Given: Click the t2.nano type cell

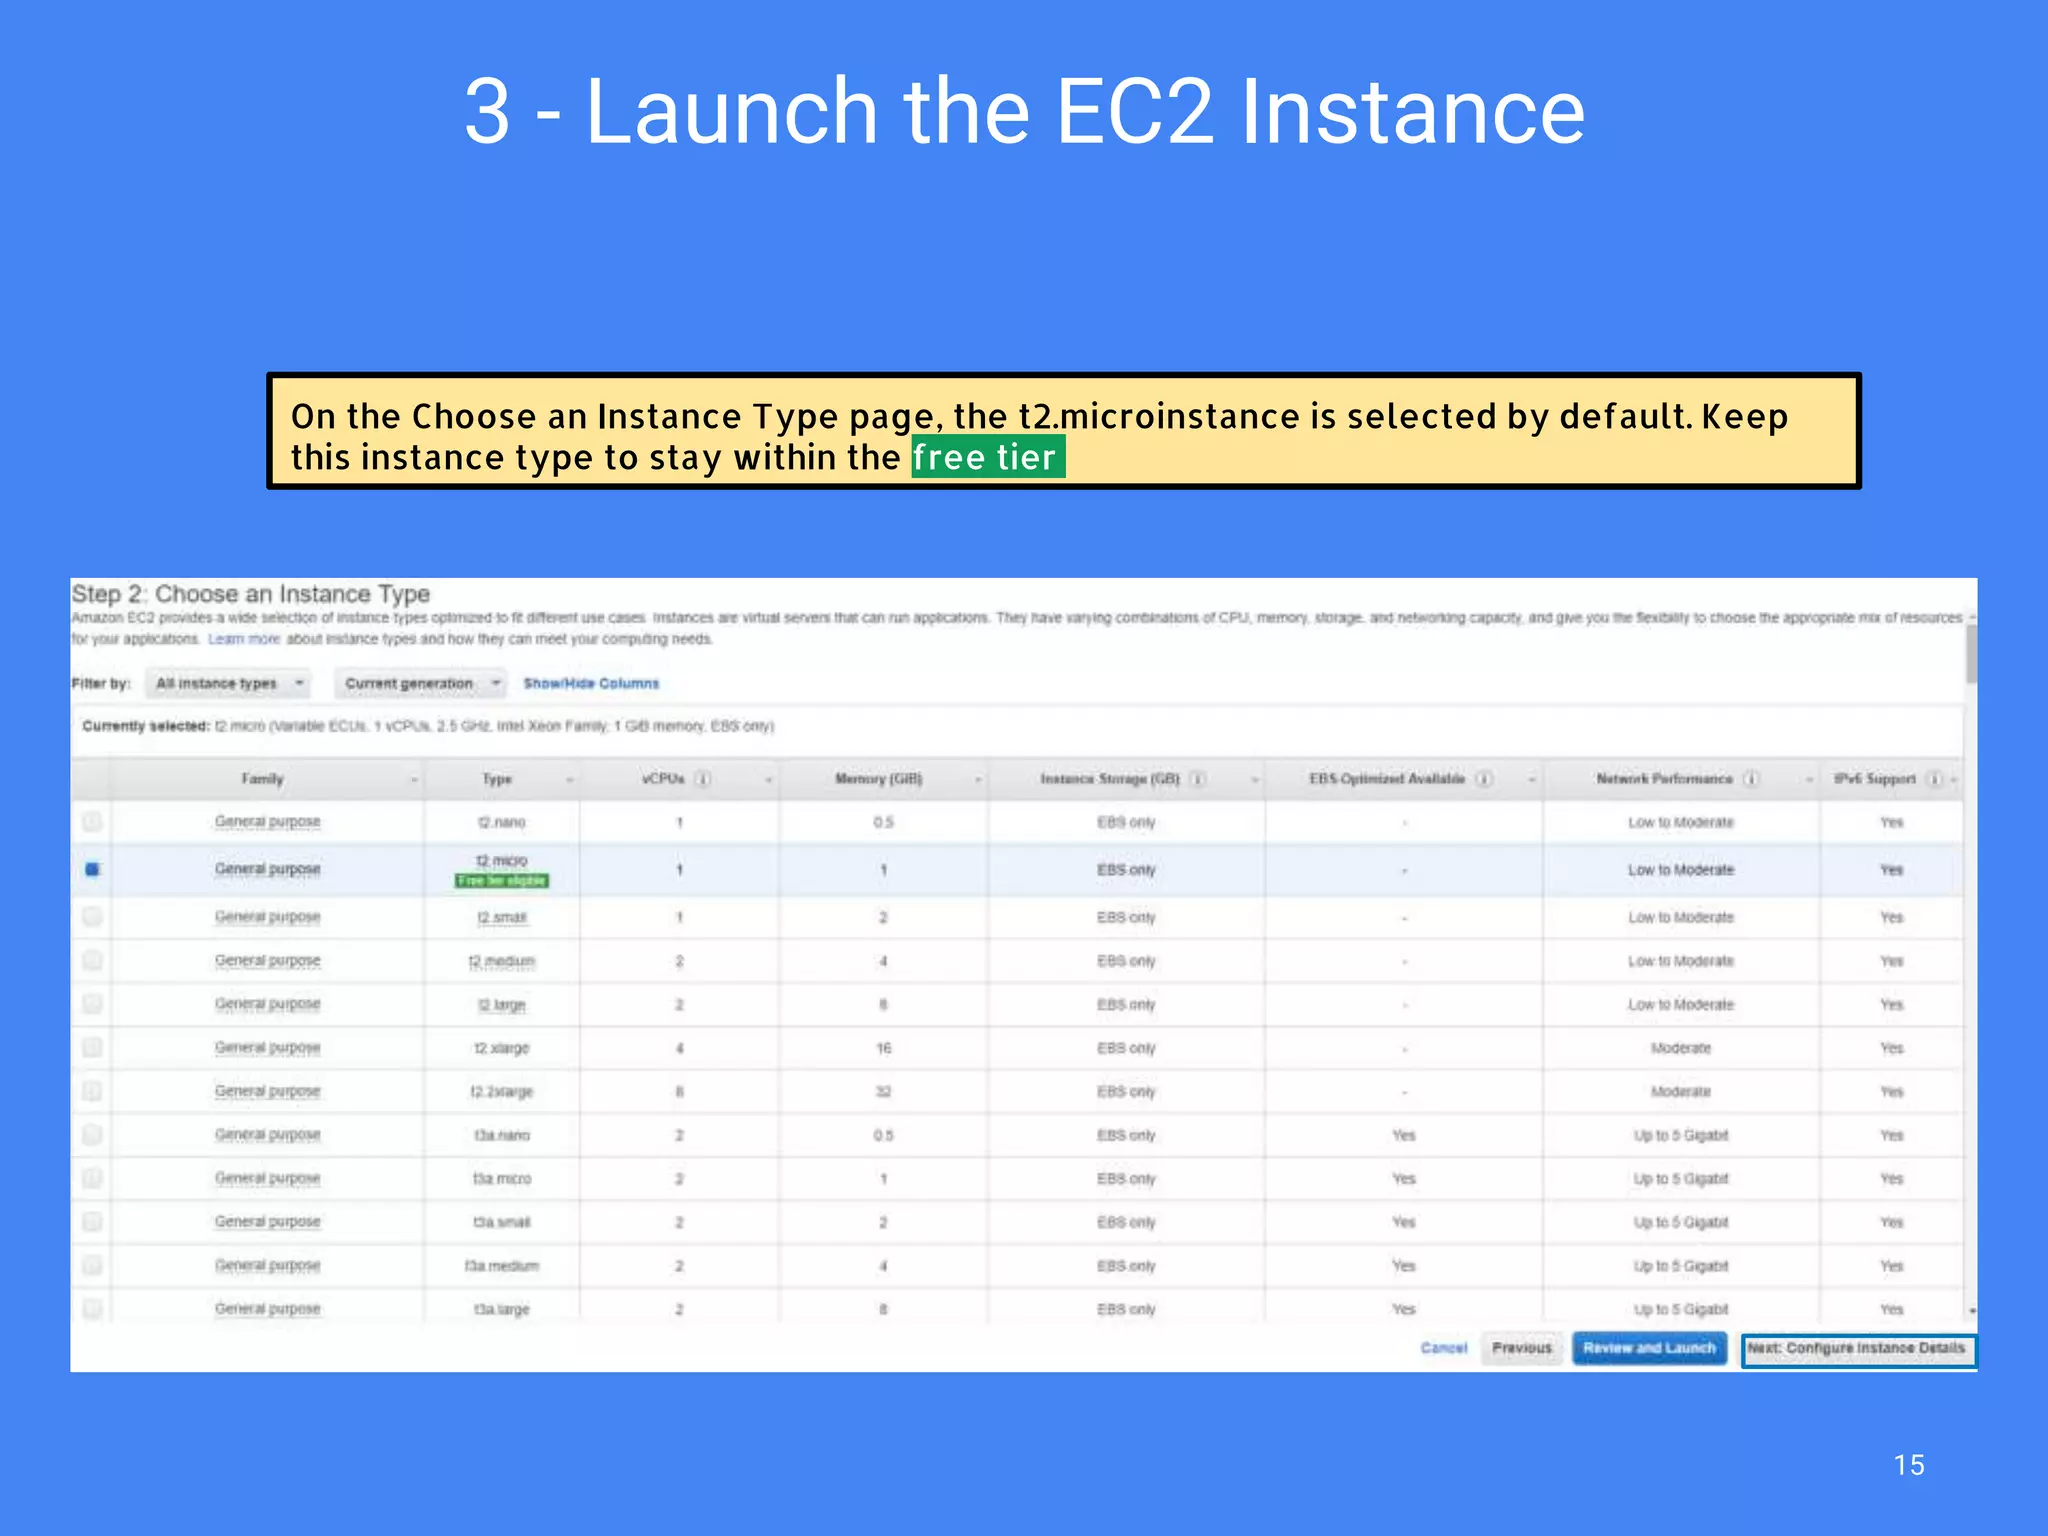Looking at the screenshot, I should [502, 822].
